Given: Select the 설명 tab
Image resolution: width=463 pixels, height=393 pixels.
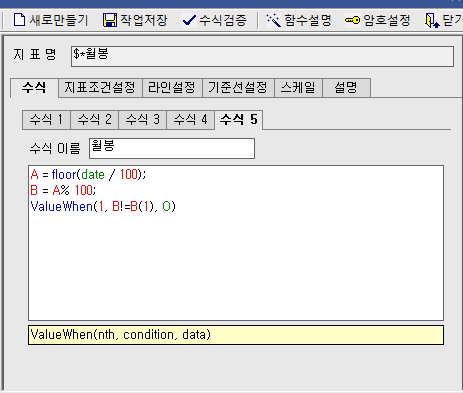Looking at the screenshot, I should pos(346,88).
